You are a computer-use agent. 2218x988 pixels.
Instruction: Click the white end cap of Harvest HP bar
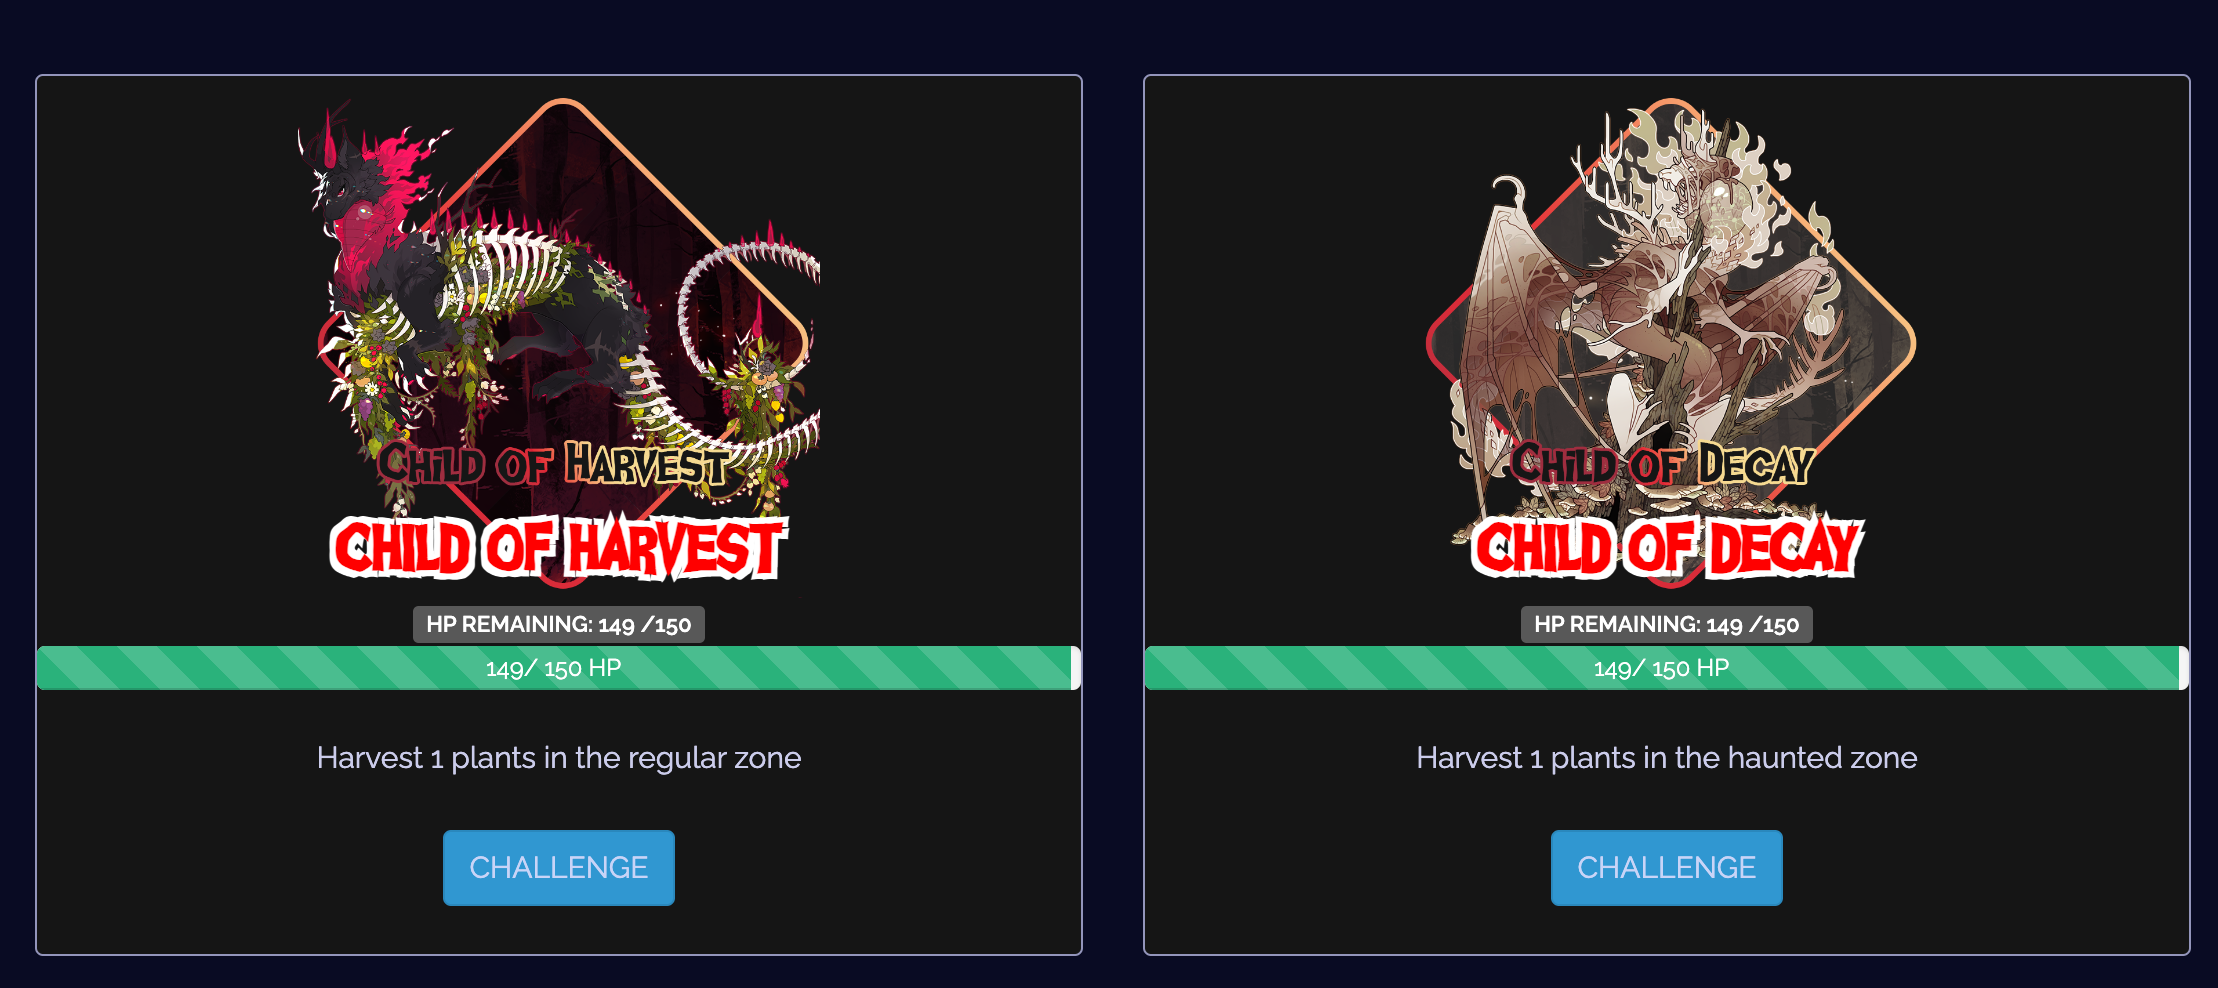coord(1076,668)
